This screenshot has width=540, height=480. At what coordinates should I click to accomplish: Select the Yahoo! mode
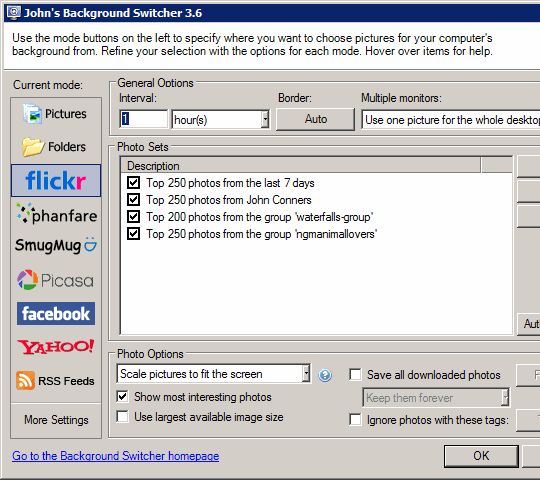pyautogui.click(x=56, y=347)
